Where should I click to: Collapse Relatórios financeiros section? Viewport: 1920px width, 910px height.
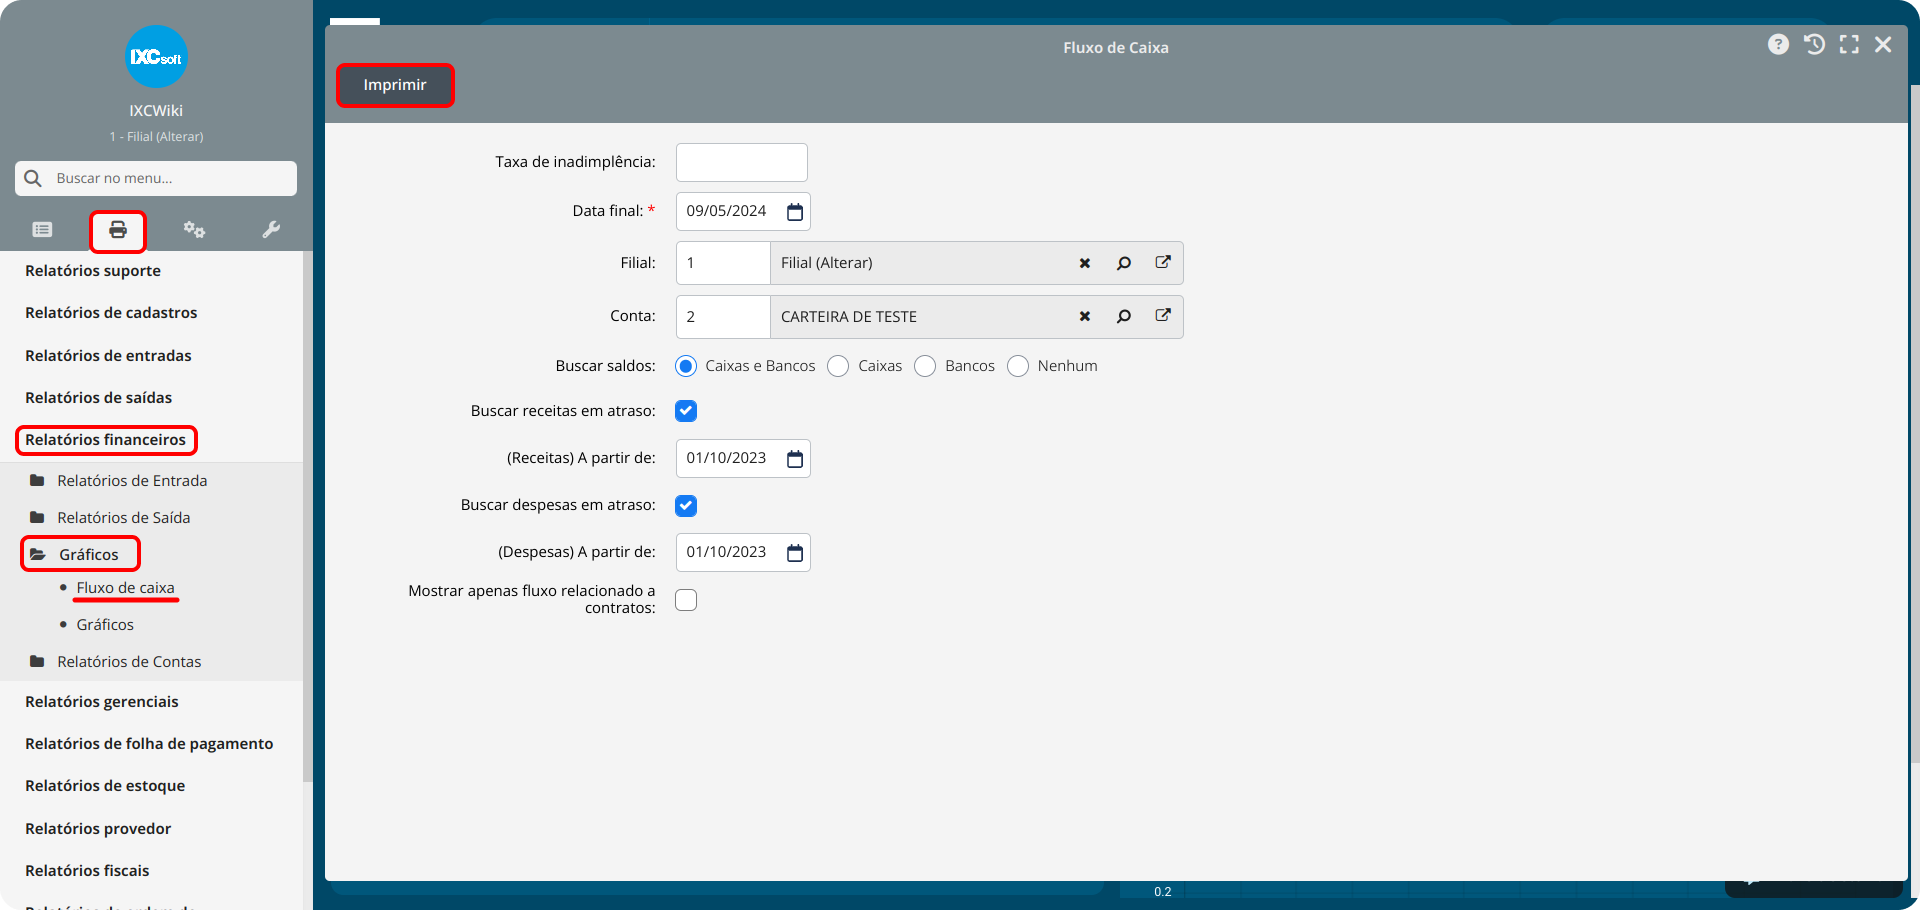pos(105,440)
